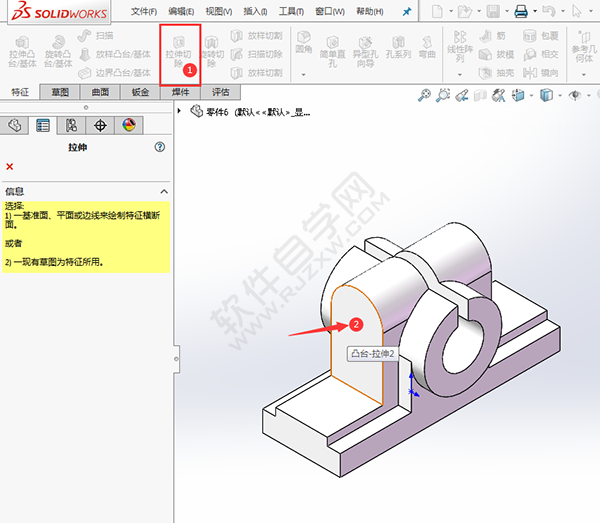Select the 包覆 wrap tool

tap(541, 36)
